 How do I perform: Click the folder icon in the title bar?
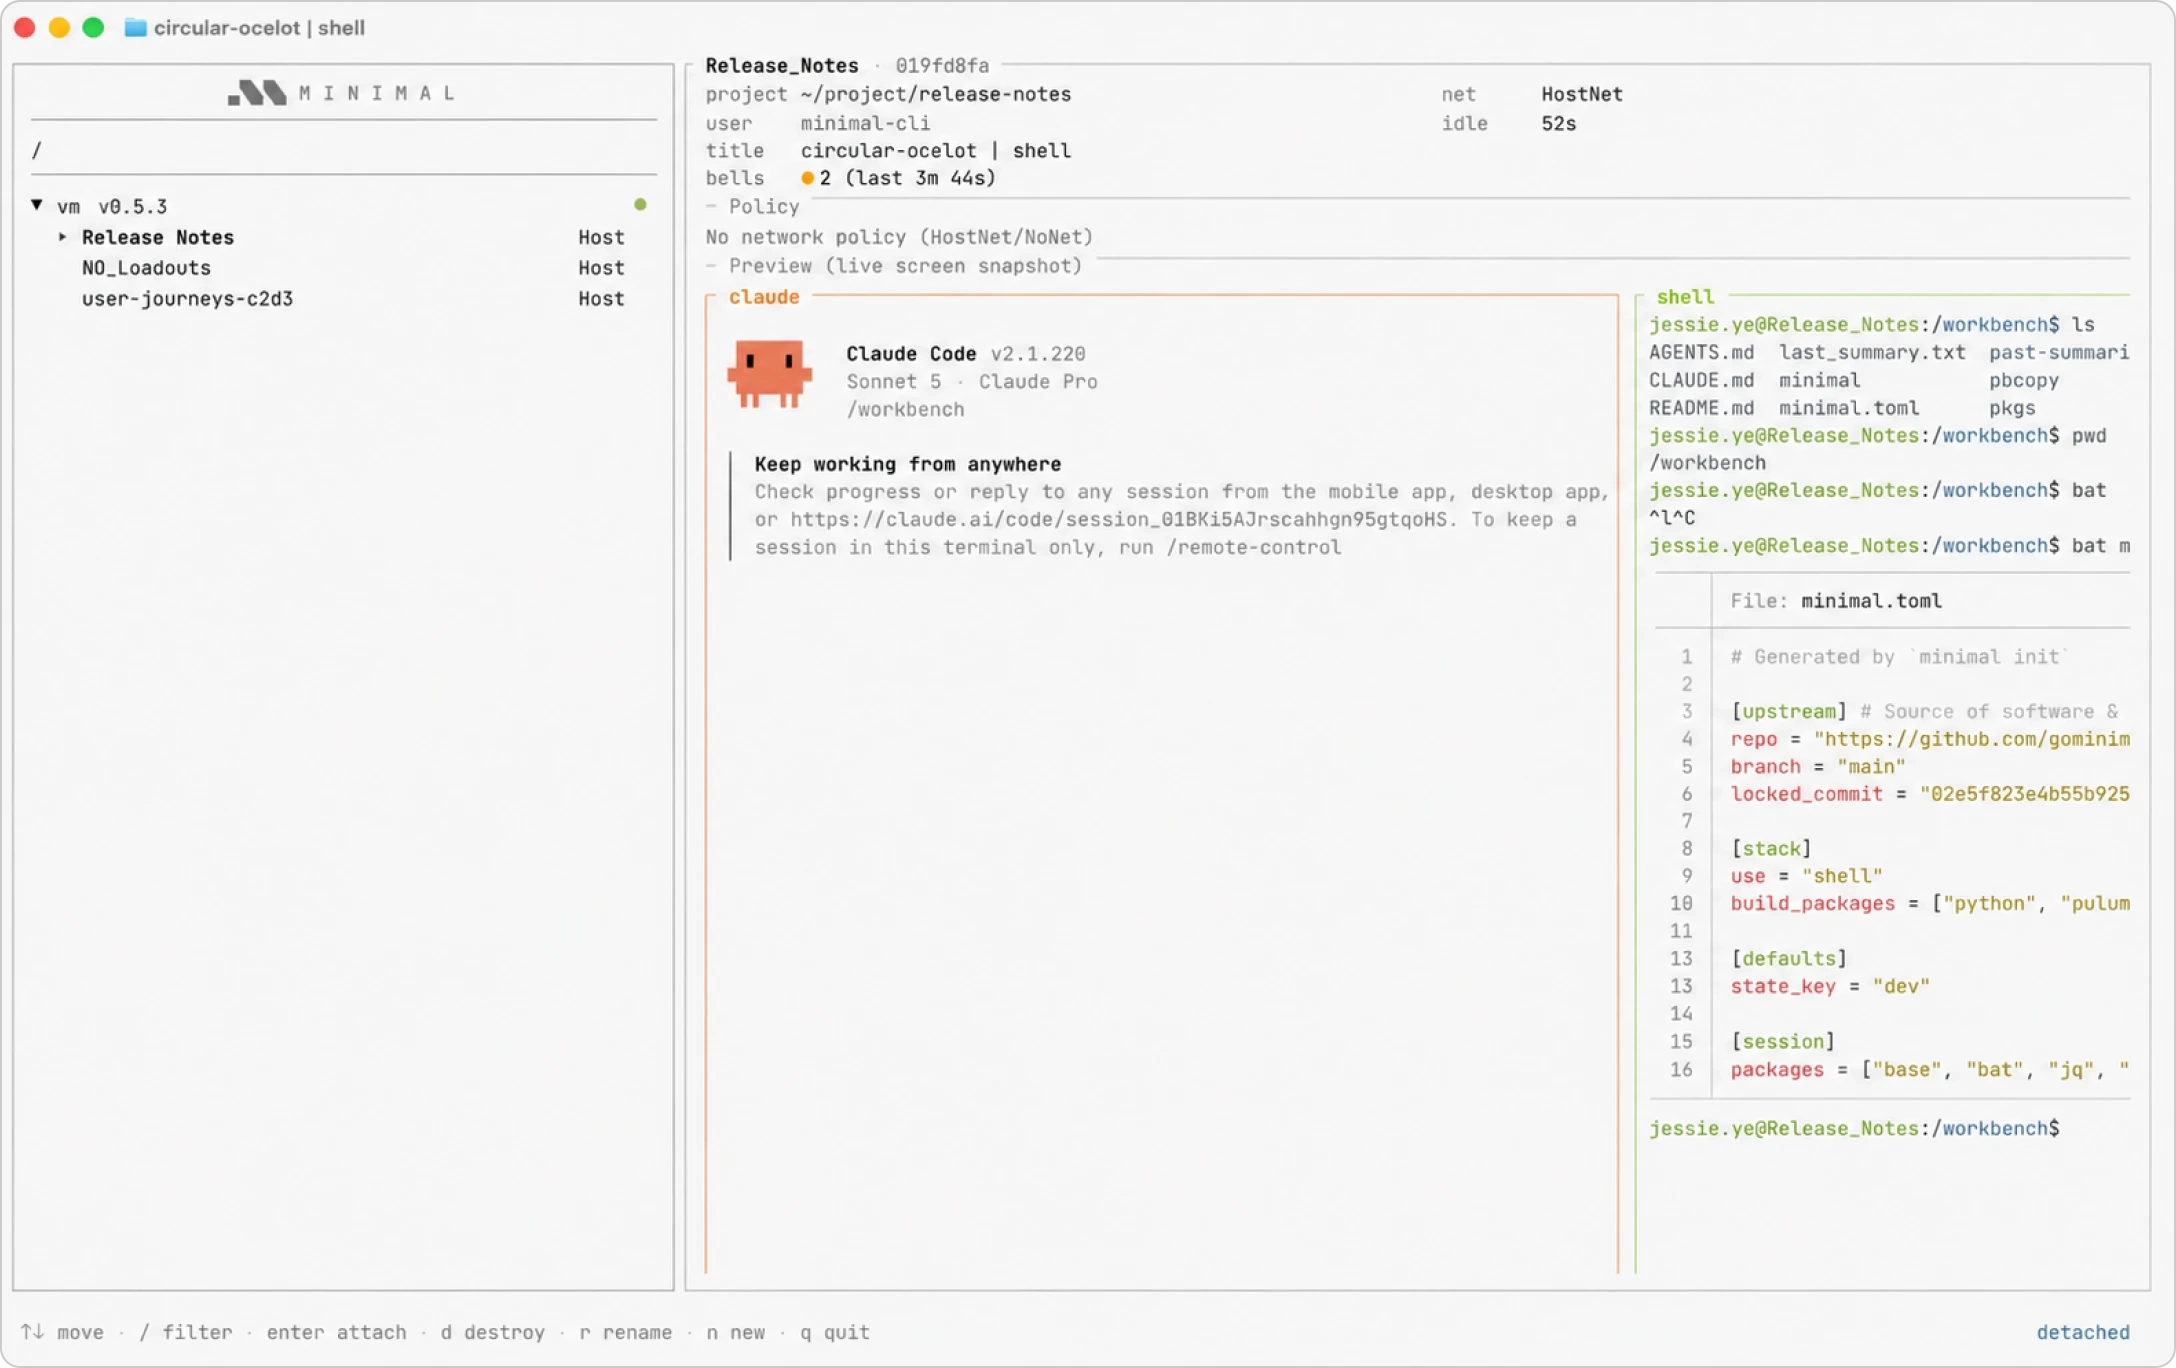click(x=135, y=27)
